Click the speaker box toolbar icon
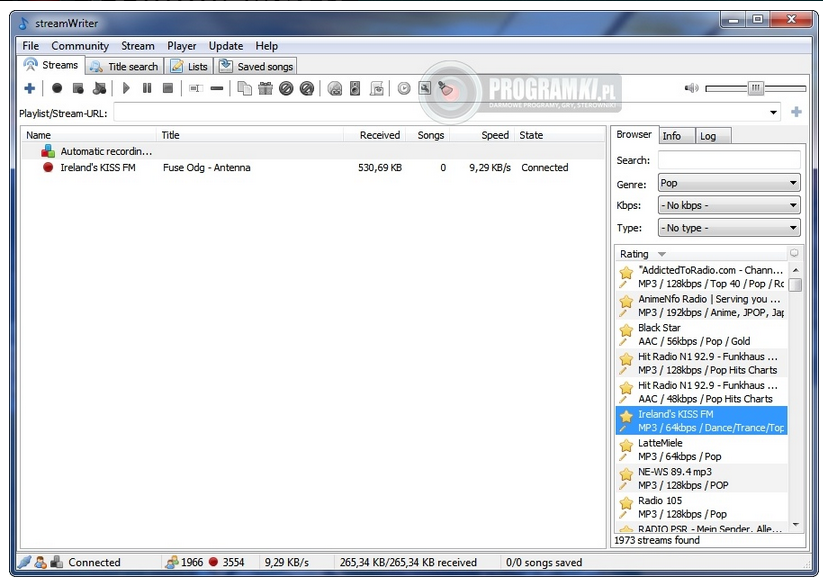 pos(355,88)
